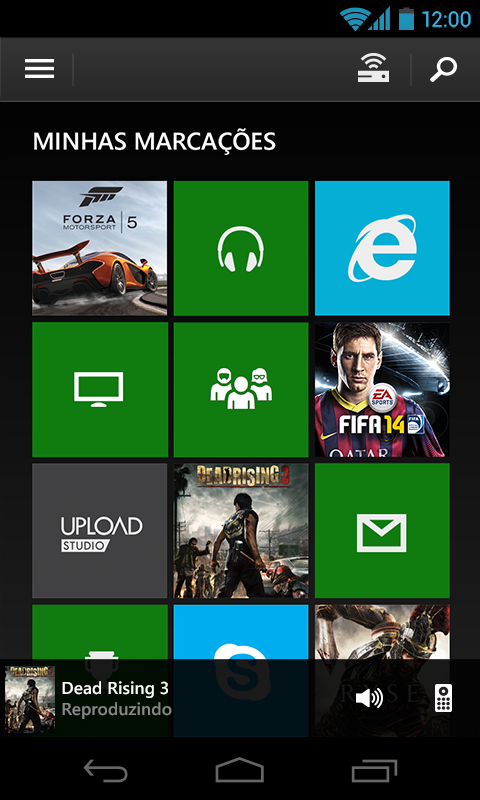Open the remote control icon

(x=443, y=698)
